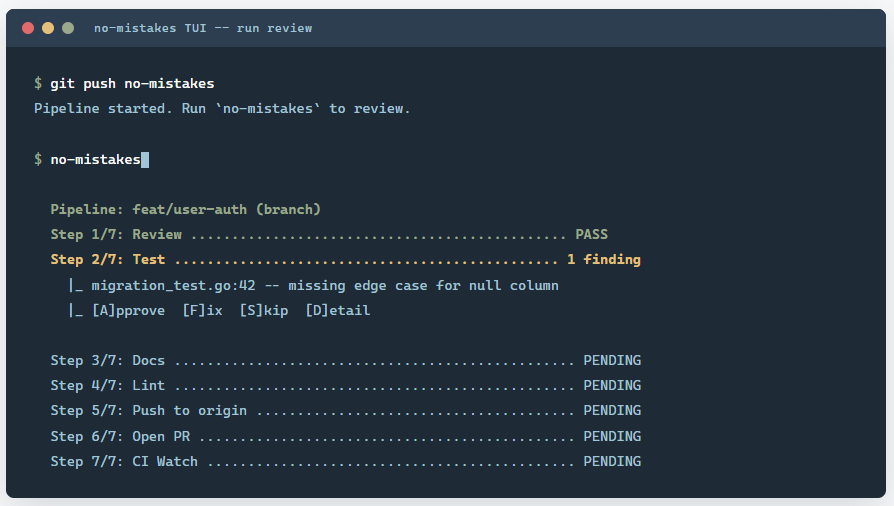The width and height of the screenshot is (894, 506).
Task: Choose the [S]kip action
Action: (264, 310)
